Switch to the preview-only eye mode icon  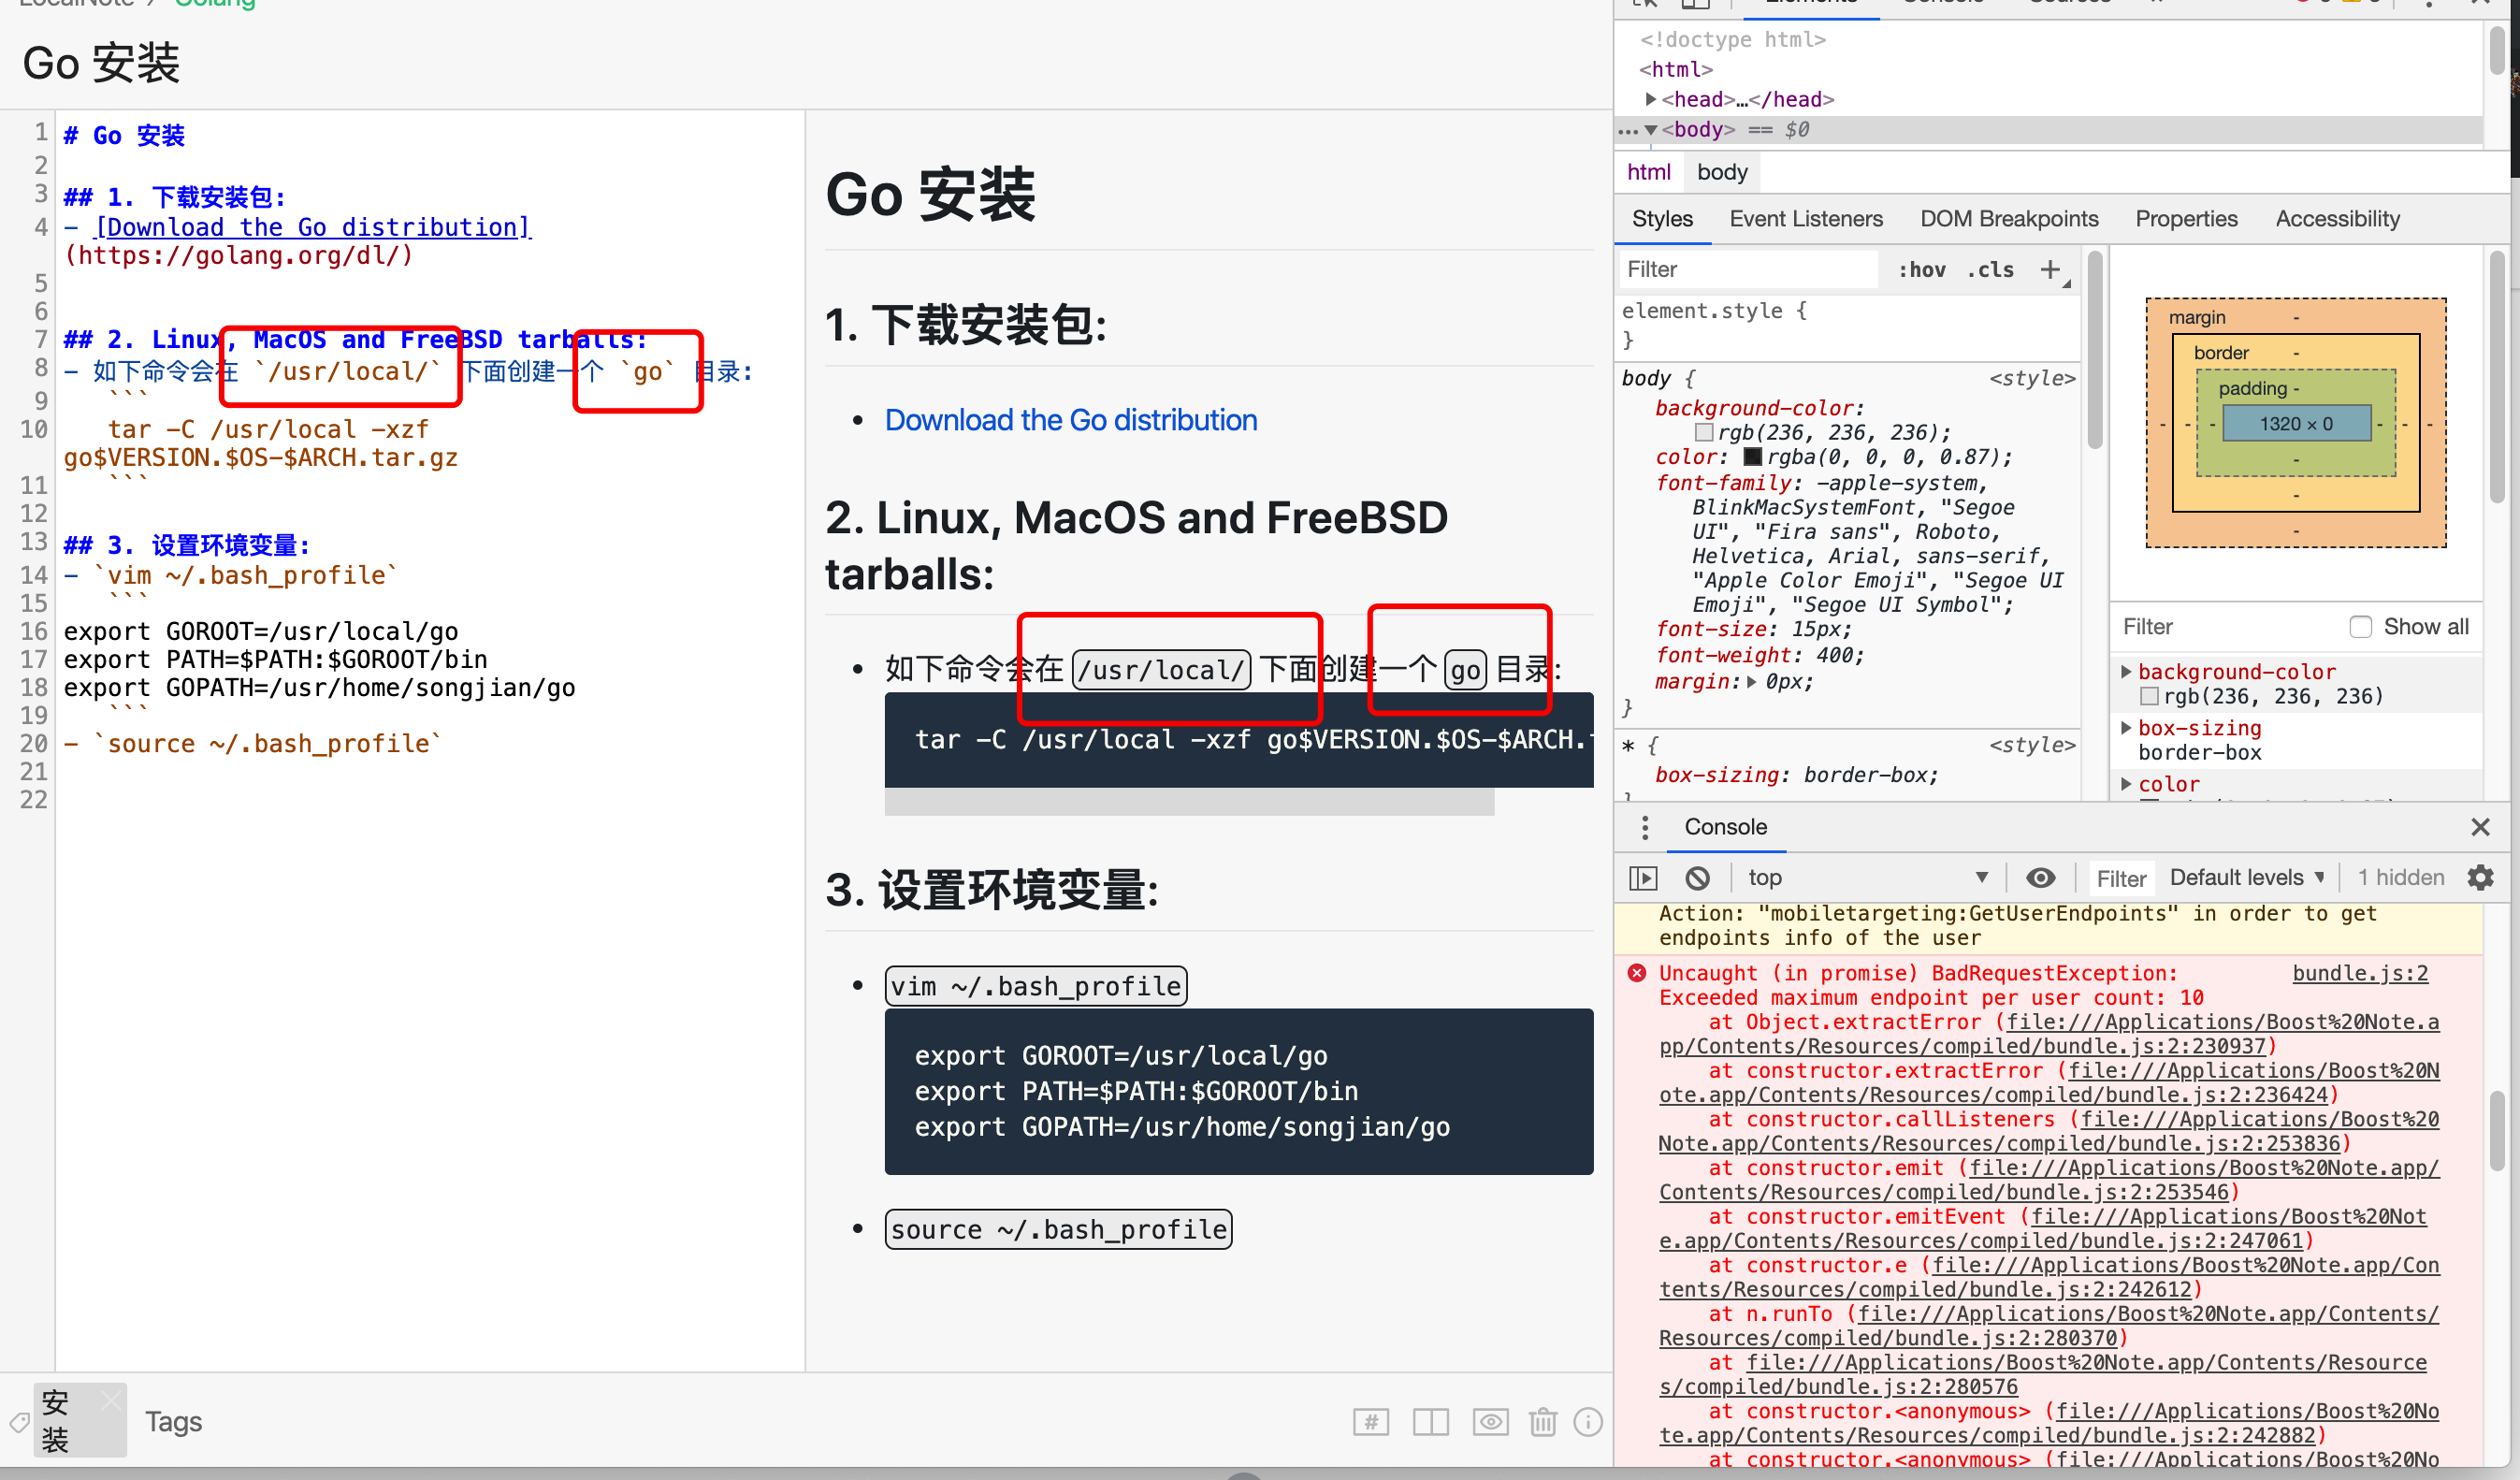tap(1490, 1421)
